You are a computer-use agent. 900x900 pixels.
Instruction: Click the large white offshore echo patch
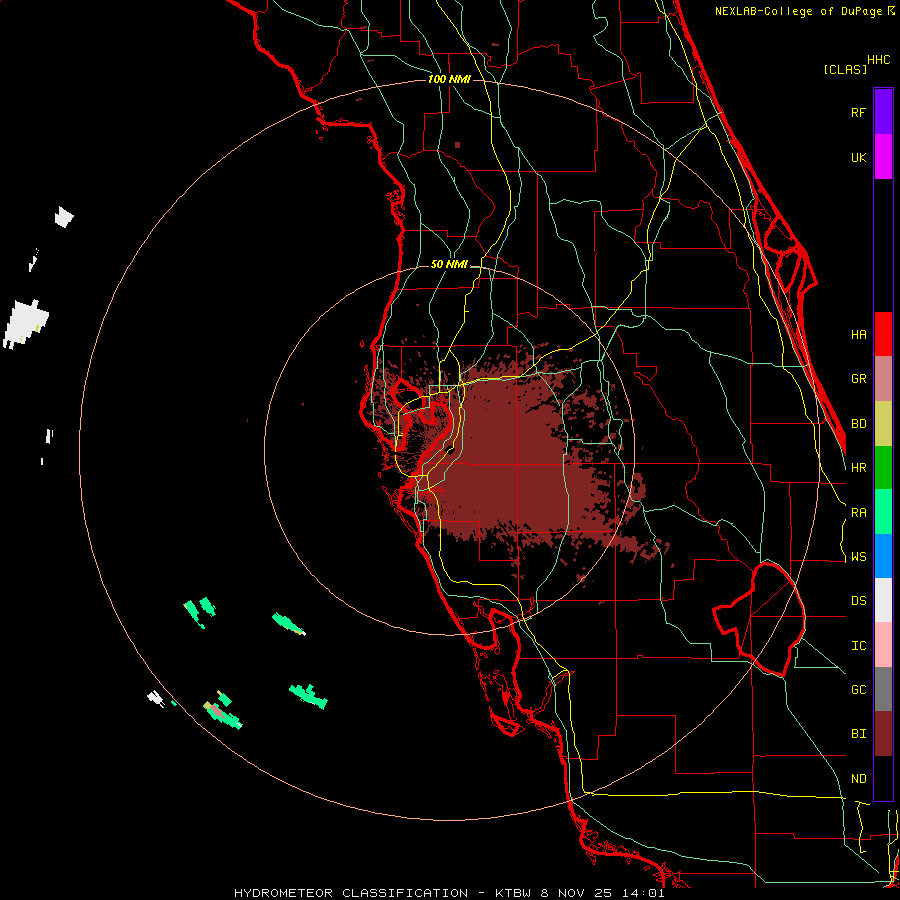tap(26, 323)
